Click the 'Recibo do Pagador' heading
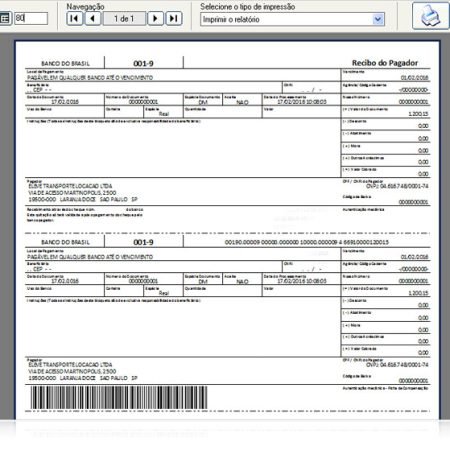This screenshot has width=450, height=450. tap(385, 63)
